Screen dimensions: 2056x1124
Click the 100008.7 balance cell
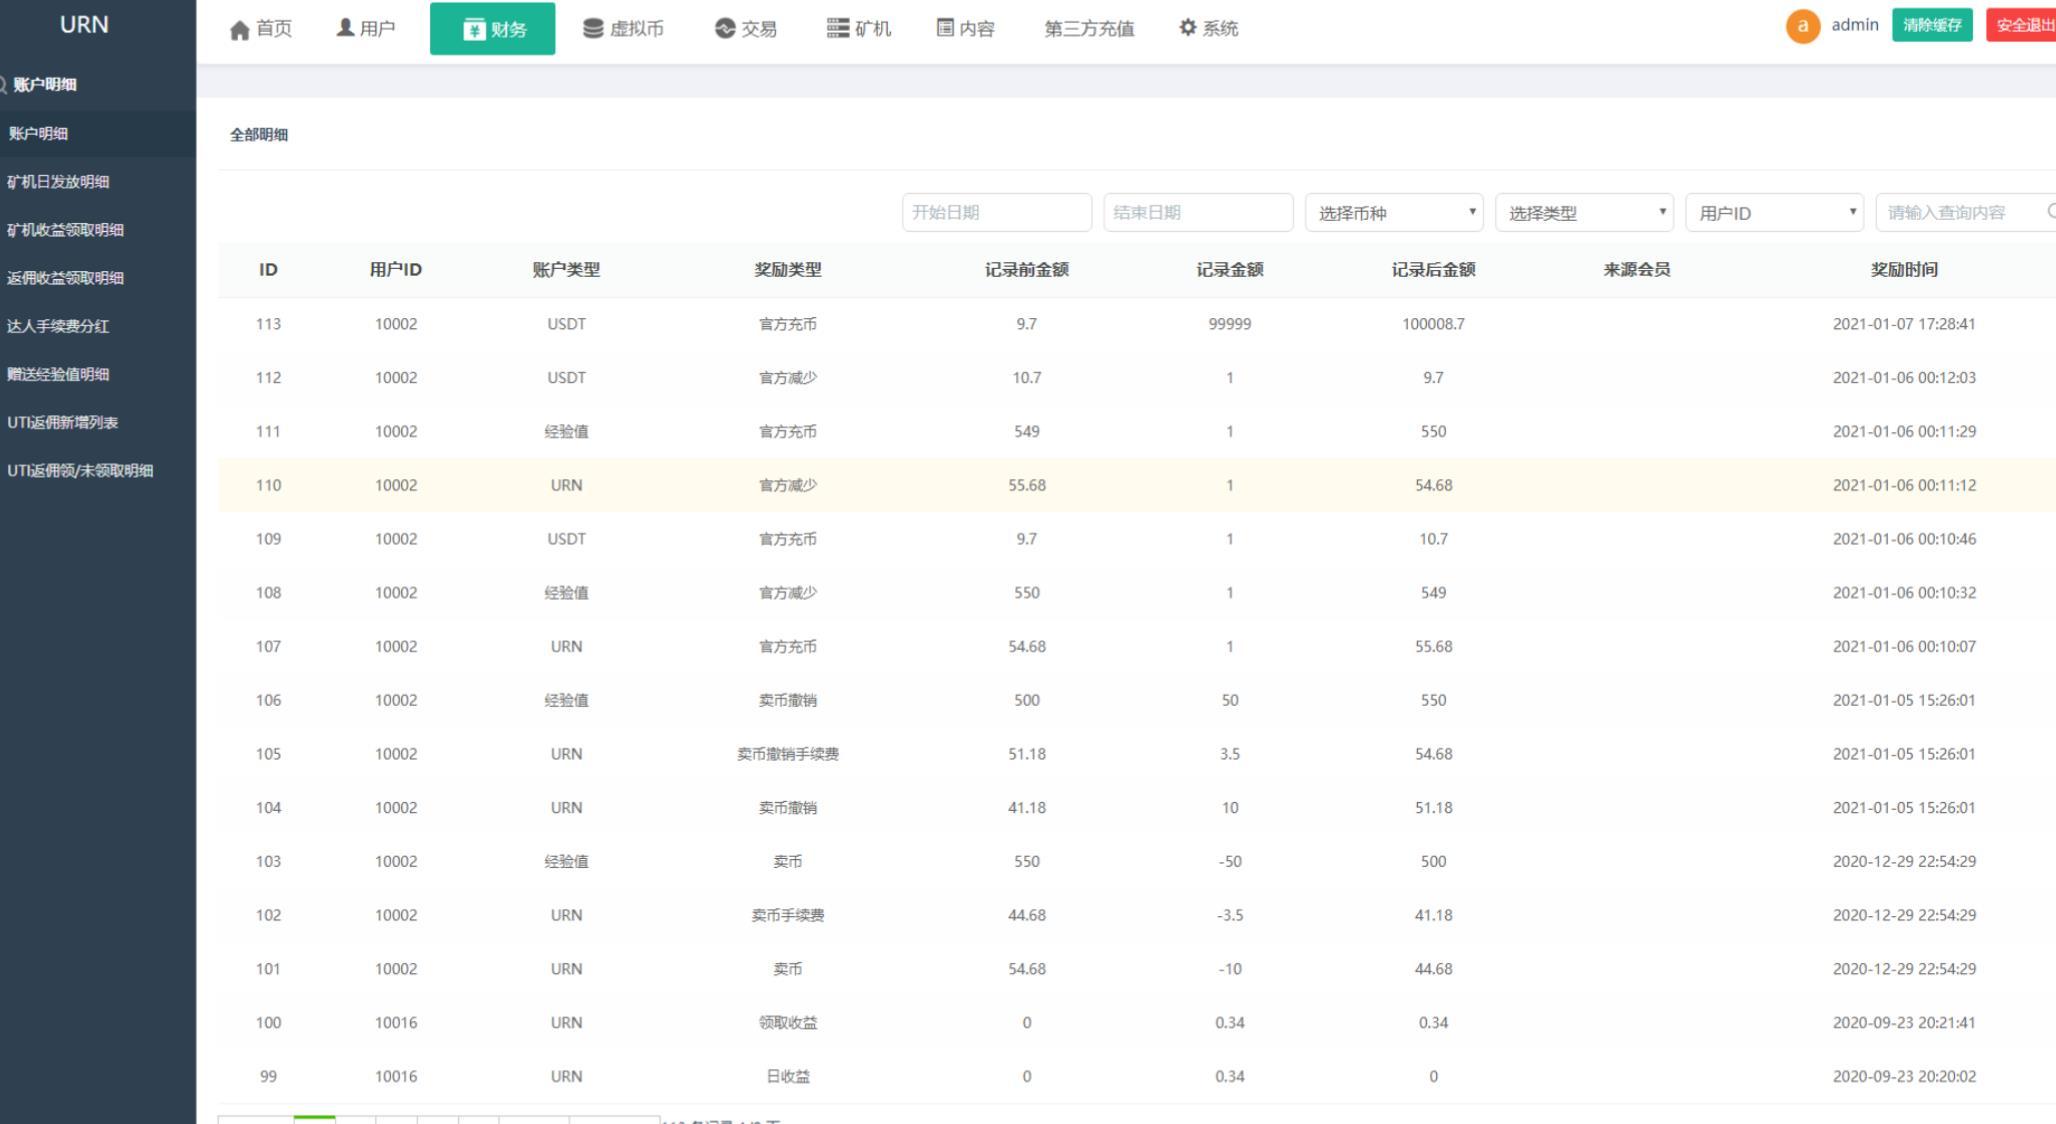(1433, 324)
